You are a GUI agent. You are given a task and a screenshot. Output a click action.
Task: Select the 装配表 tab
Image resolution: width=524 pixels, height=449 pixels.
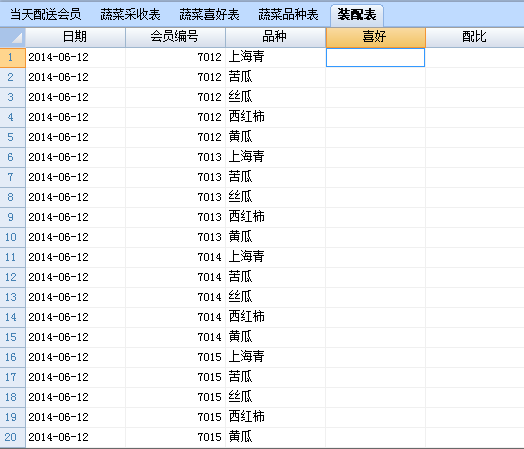(x=357, y=15)
